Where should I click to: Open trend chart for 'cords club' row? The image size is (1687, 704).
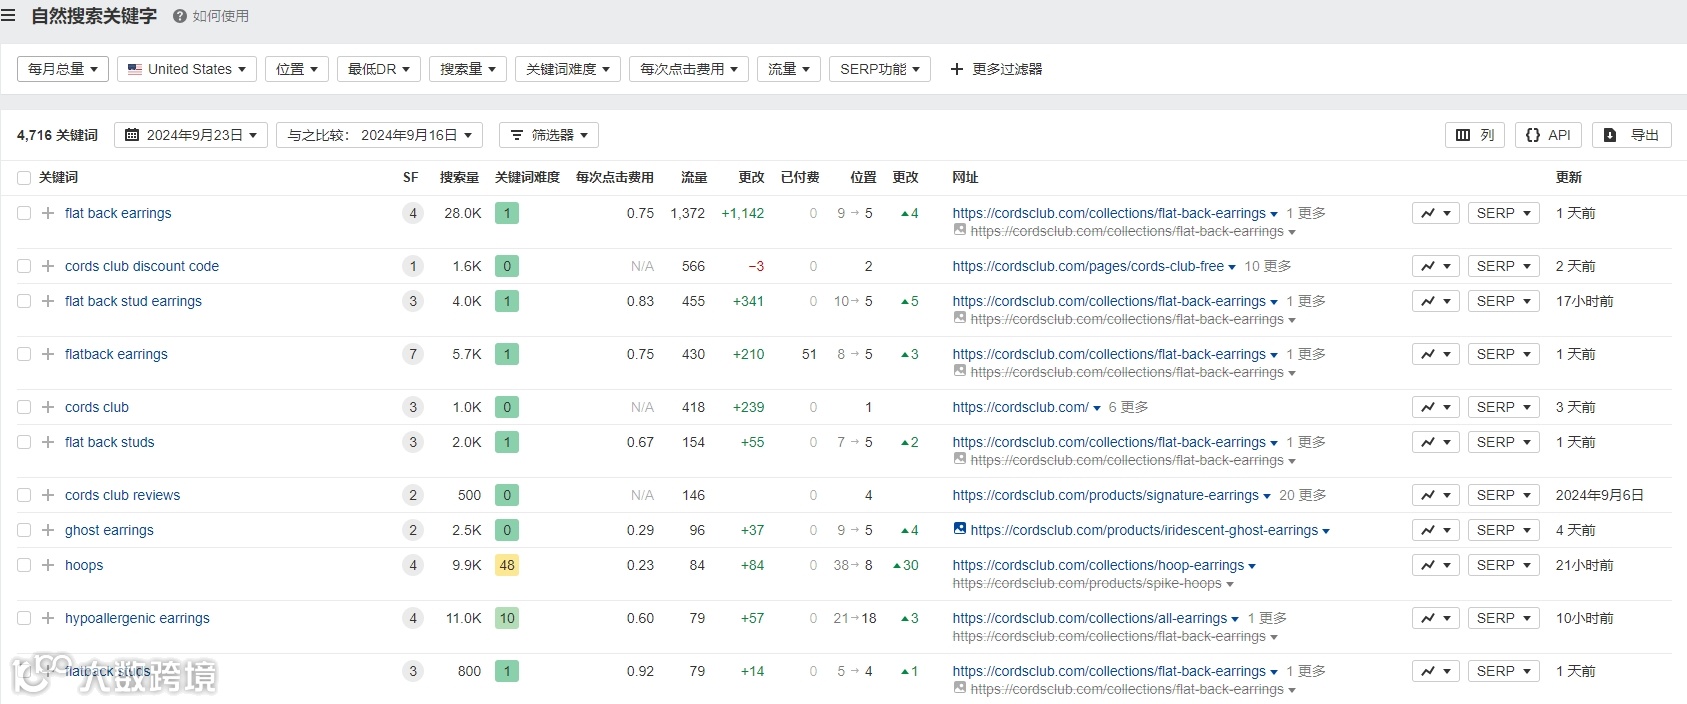click(1436, 407)
